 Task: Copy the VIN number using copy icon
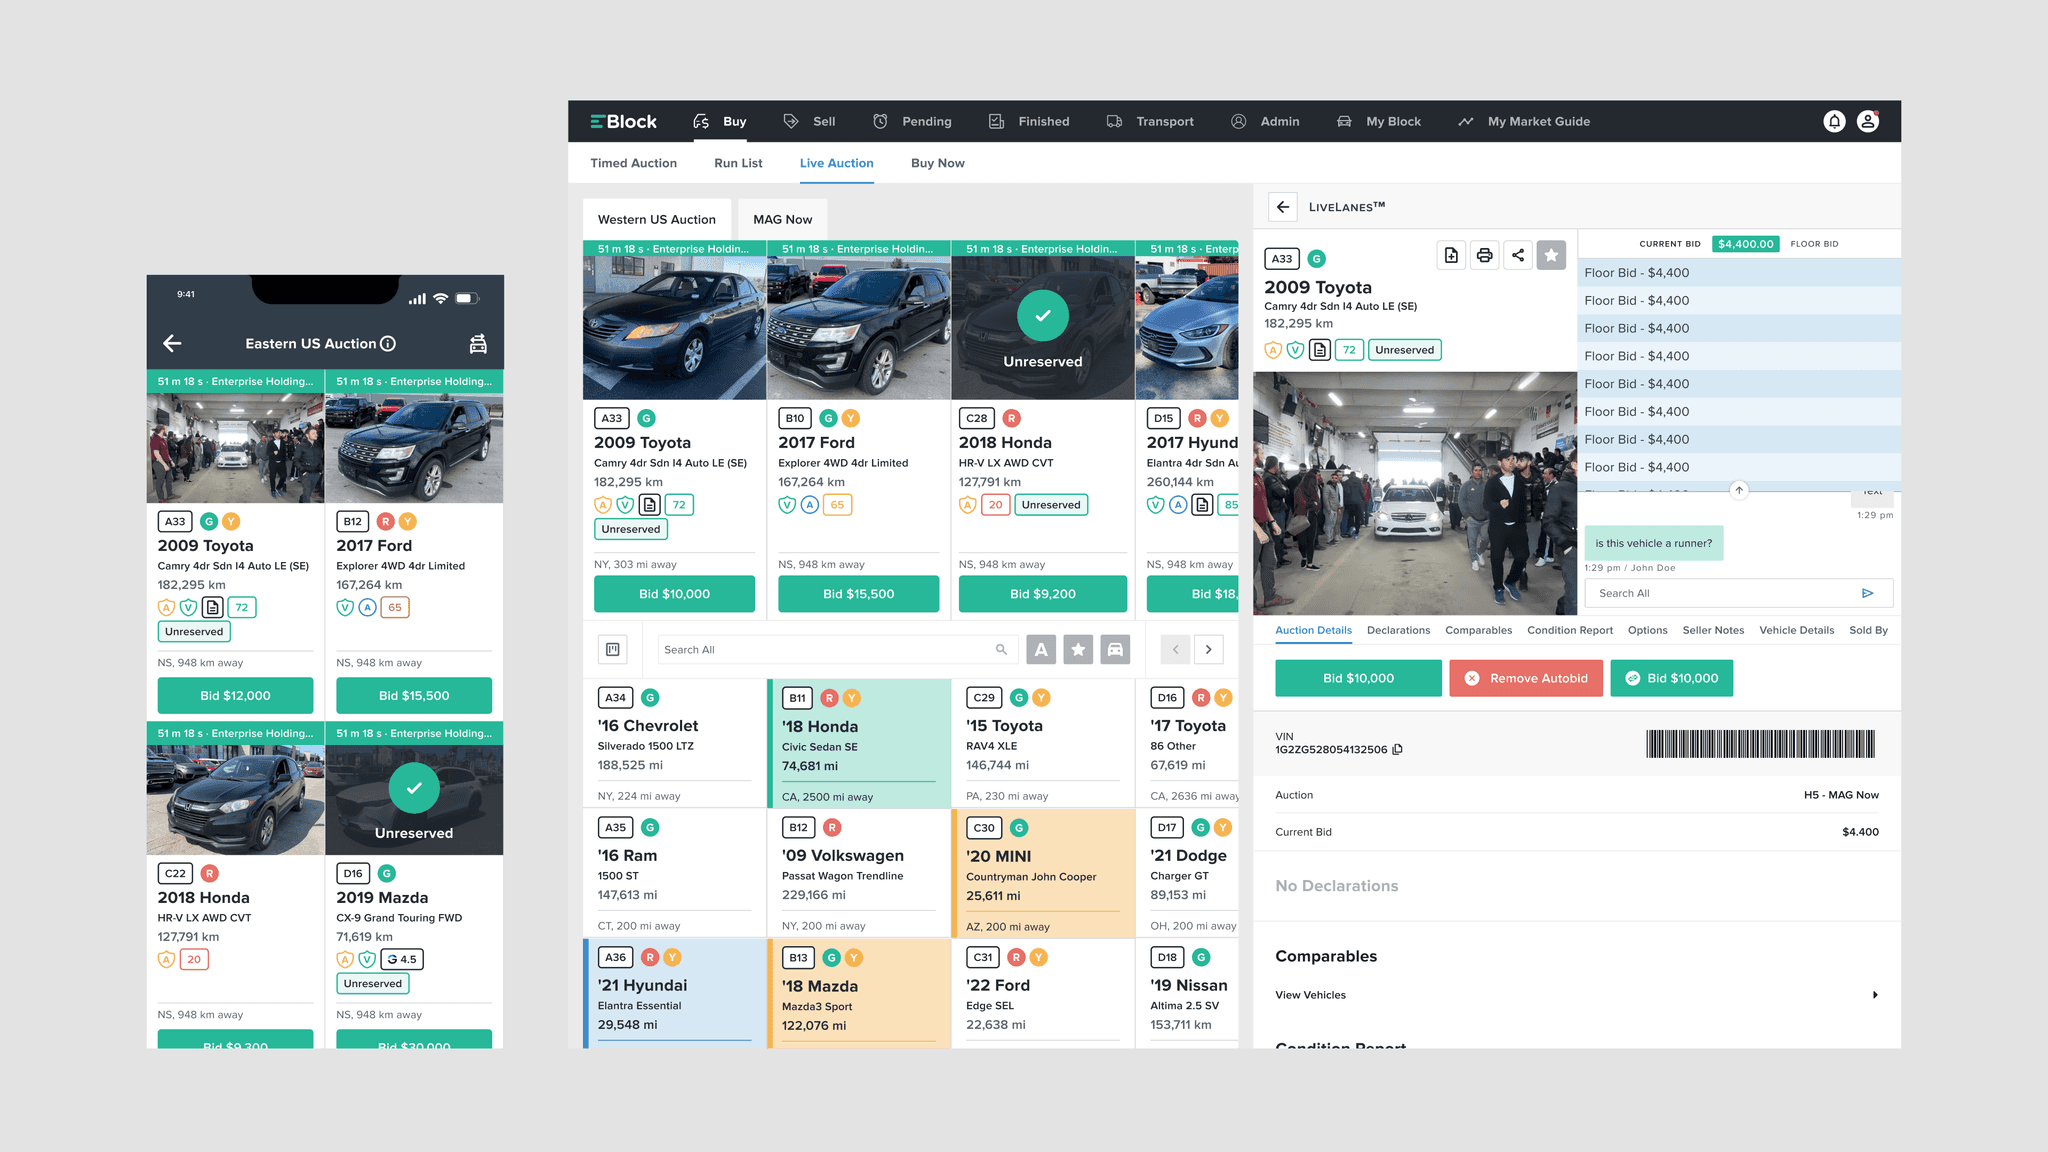[1398, 749]
